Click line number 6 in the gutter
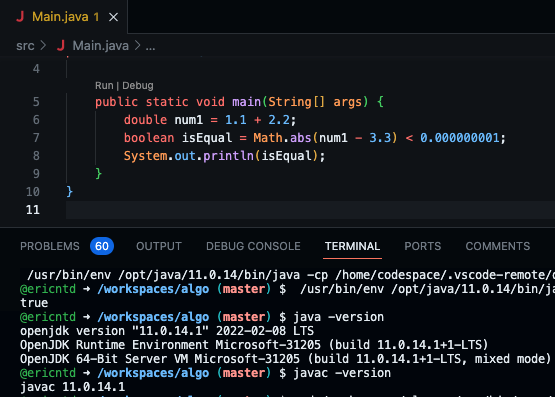Screen dimensions: 555x397 tap(36, 120)
